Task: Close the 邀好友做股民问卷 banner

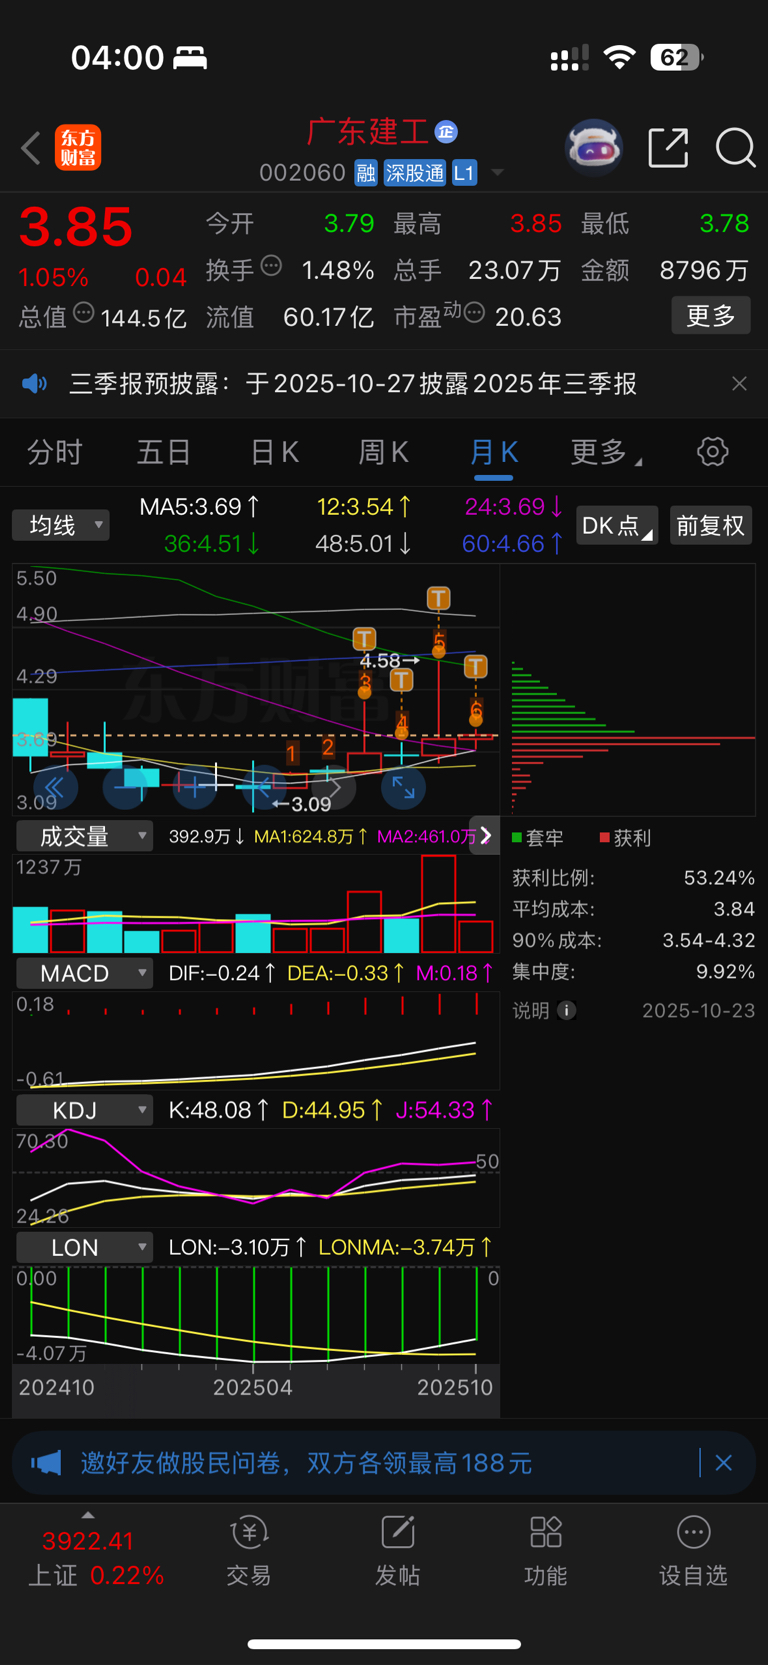Action: click(724, 1464)
